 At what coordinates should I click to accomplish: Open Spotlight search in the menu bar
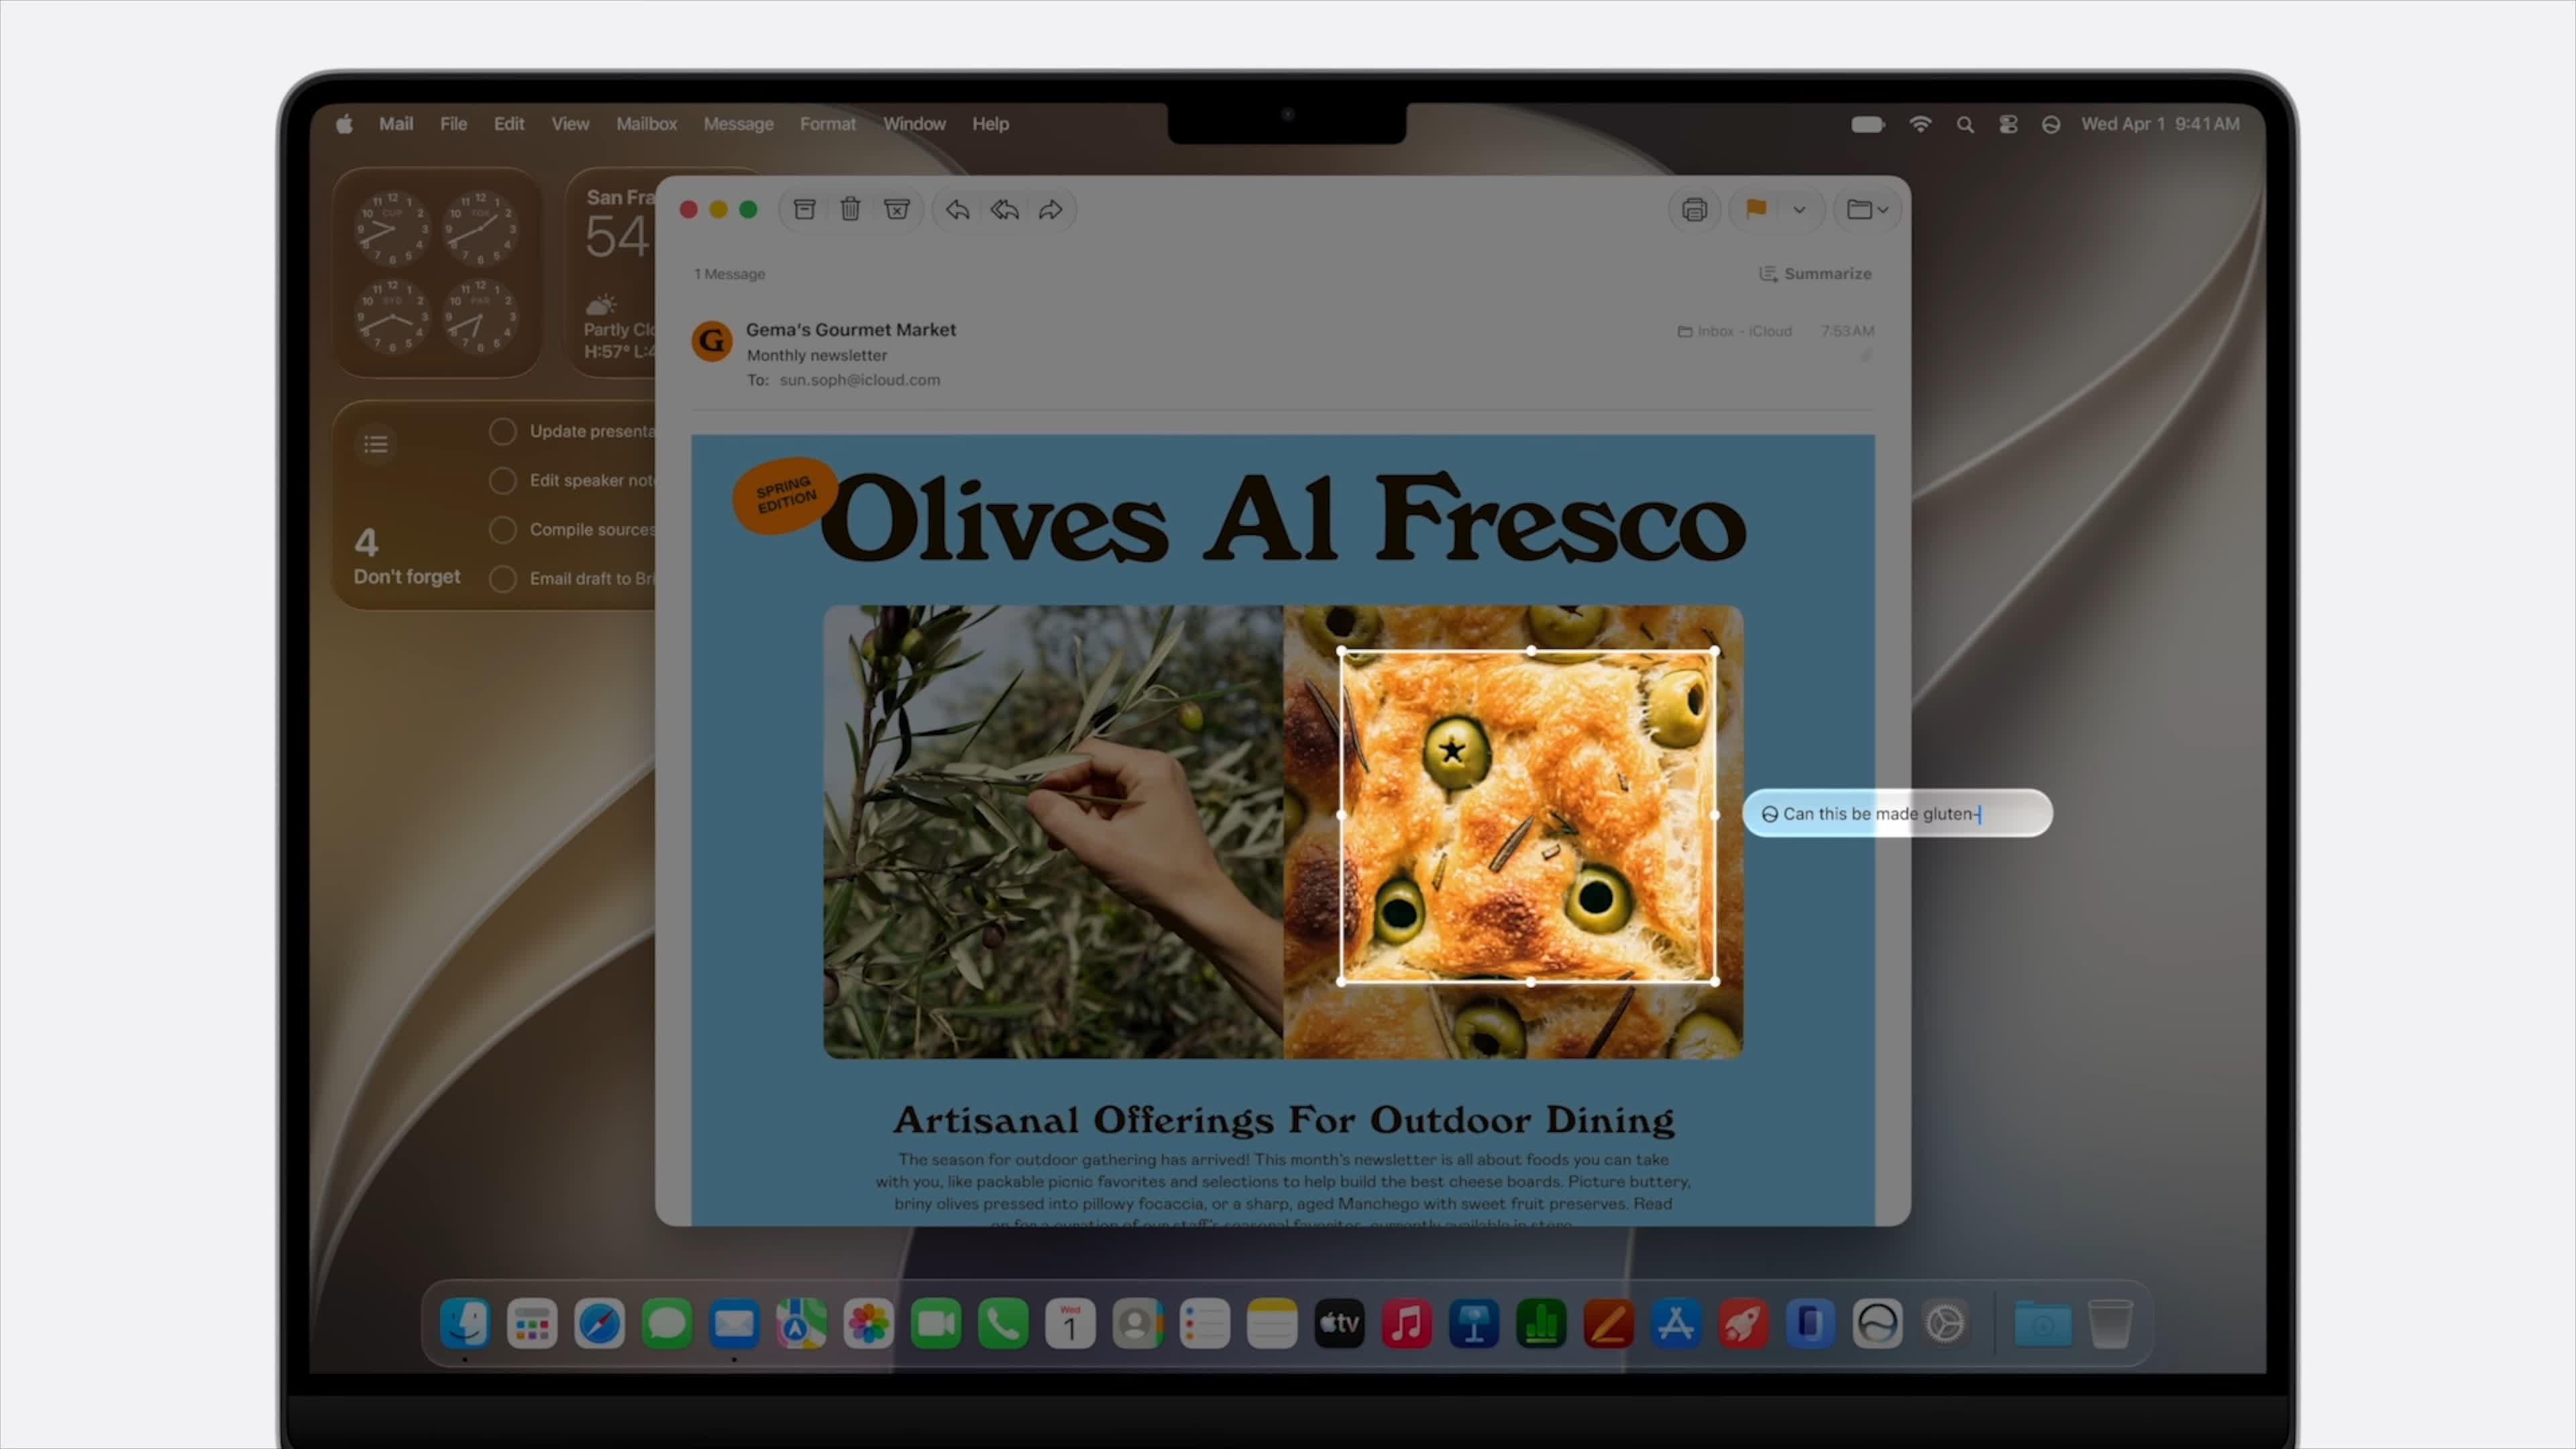(1964, 124)
